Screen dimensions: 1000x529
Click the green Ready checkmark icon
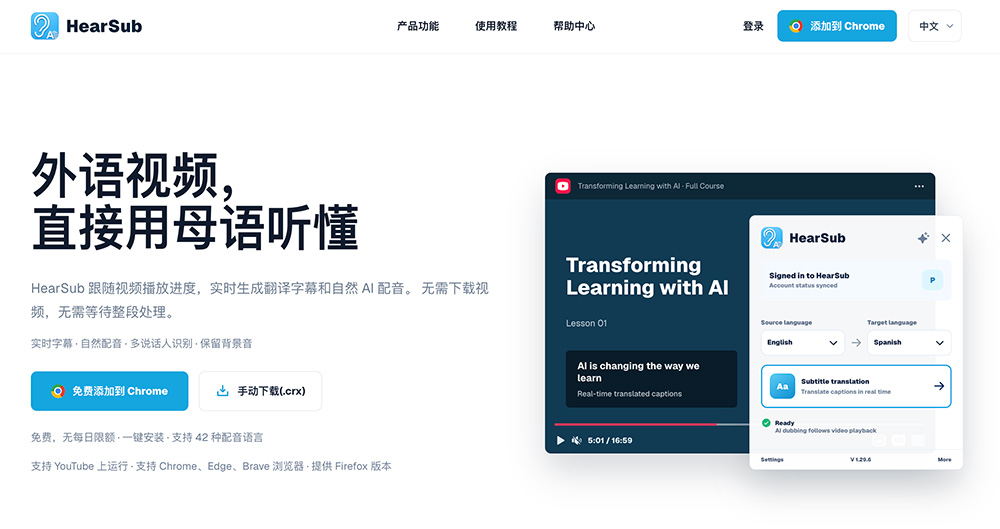[x=766, y=422]
